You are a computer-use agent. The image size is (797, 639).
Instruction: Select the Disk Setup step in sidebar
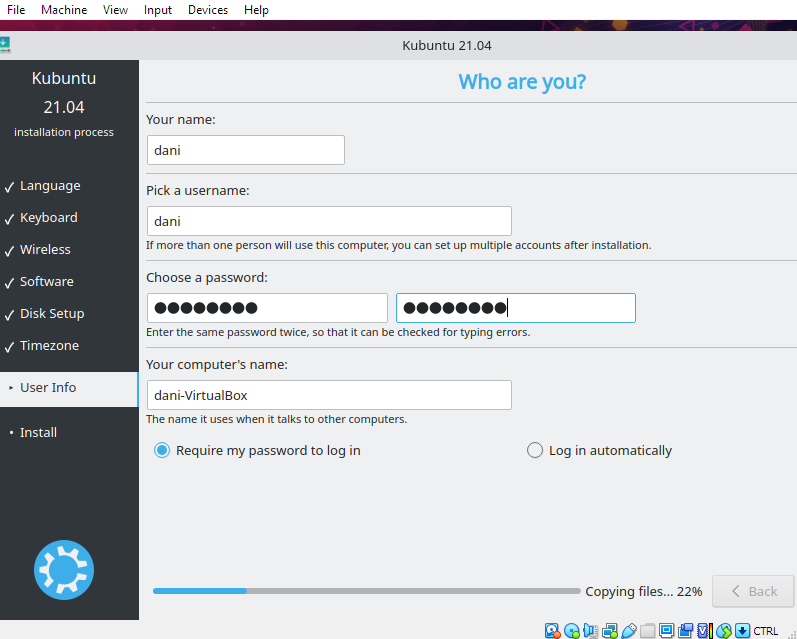coord(52,314)
